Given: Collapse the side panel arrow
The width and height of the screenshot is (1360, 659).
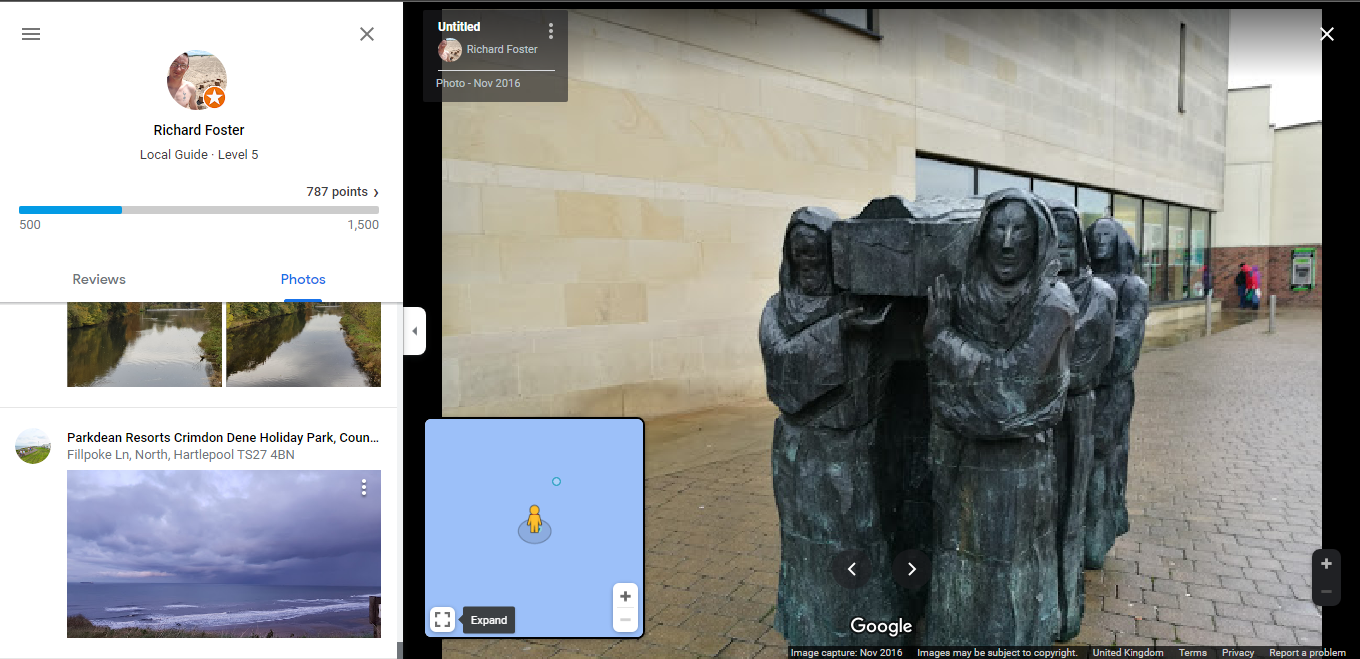Looking at the screenshot, I should [x=415, y=331].
